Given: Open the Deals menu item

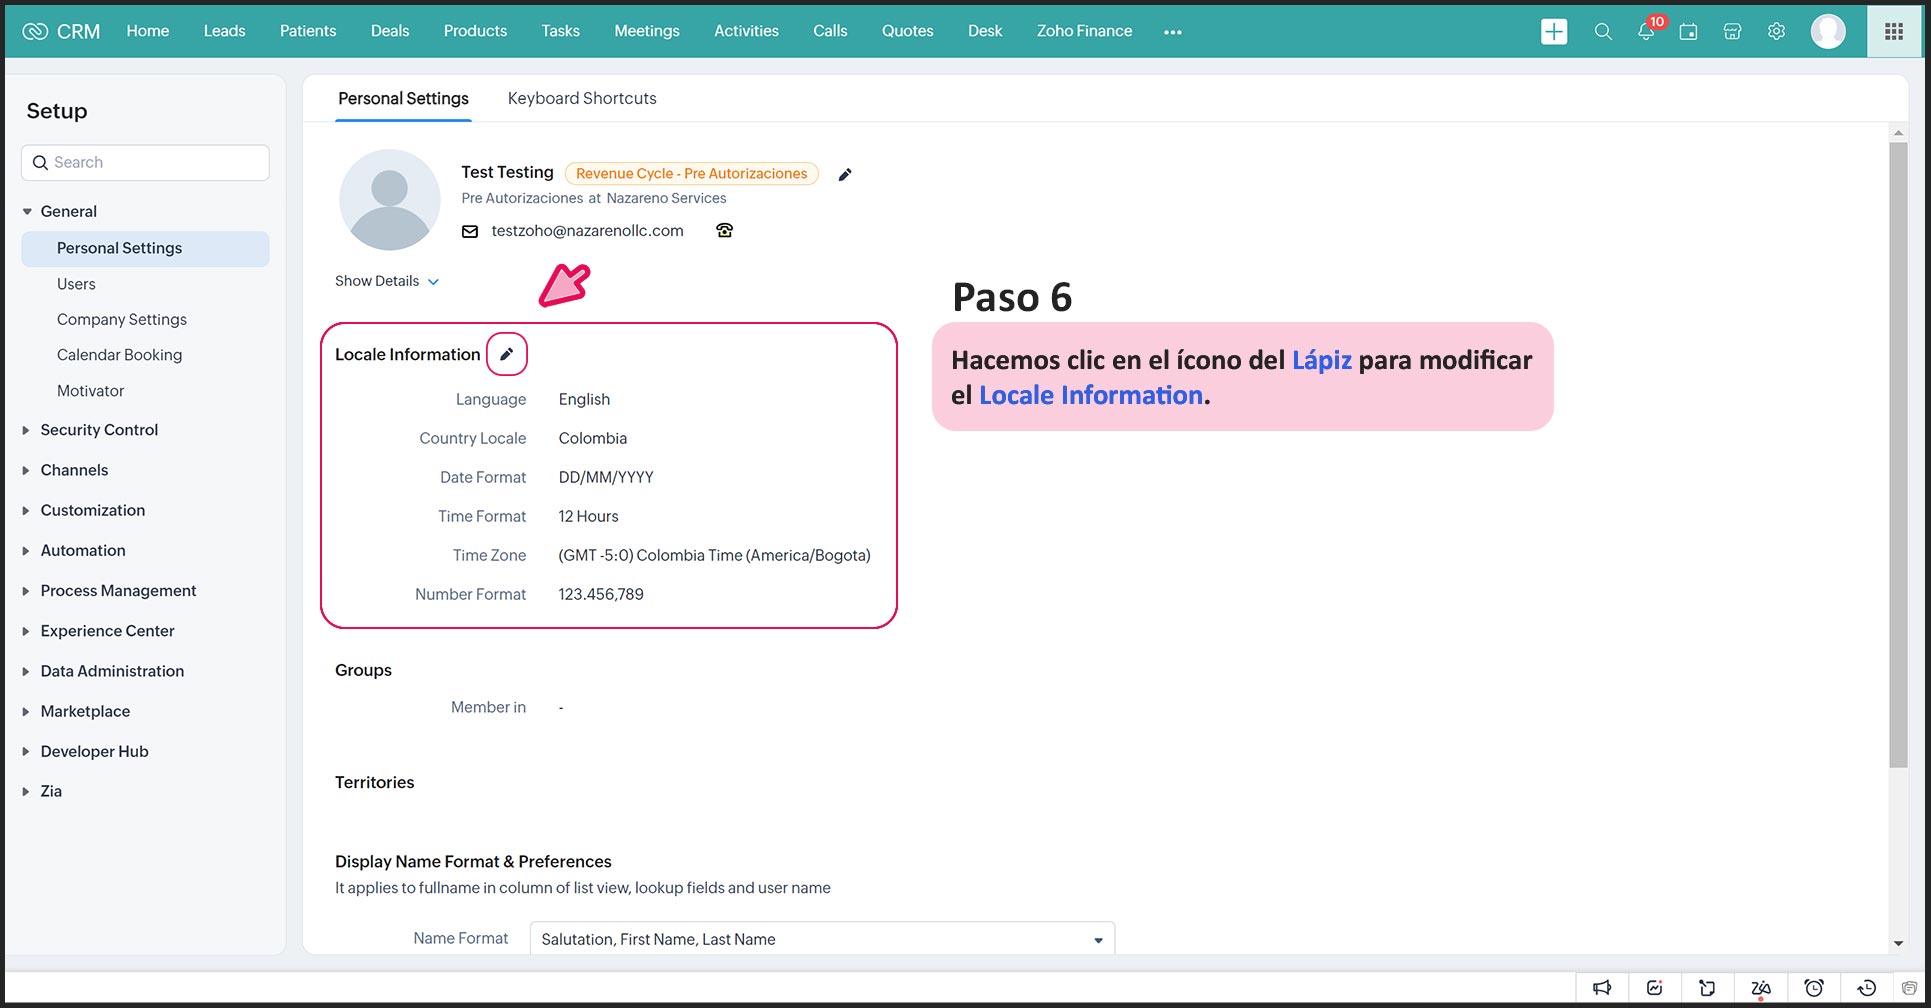Looking at the screenshot, I should (389, 31).
